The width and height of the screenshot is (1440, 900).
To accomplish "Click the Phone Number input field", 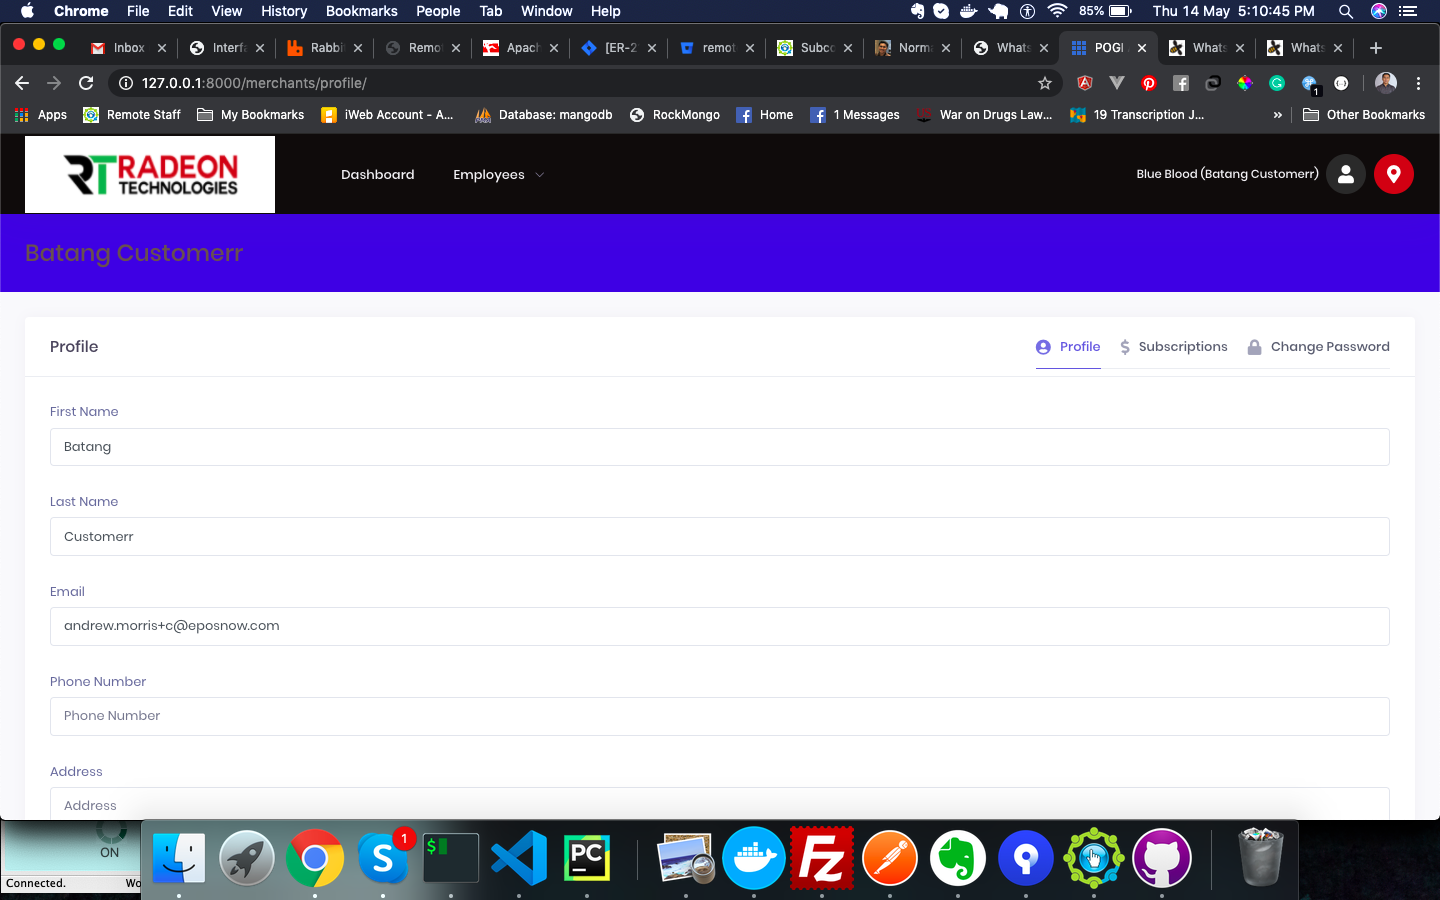I will [720, 716].
